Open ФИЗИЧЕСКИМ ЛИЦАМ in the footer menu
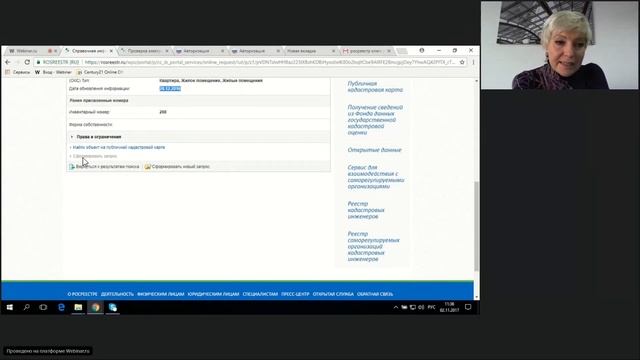Viewport: 640px width, 360px height. click(x=161, y=294)
